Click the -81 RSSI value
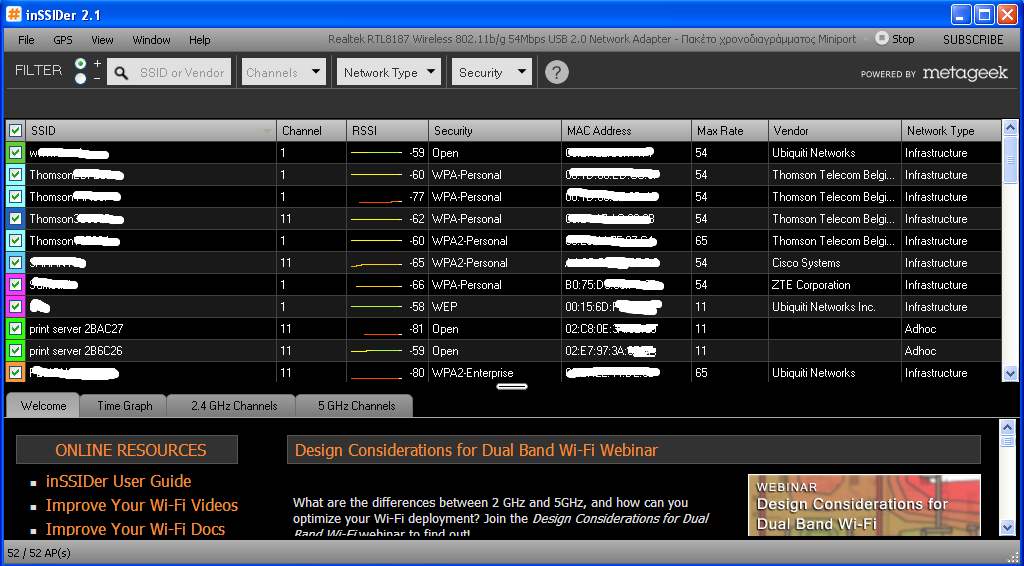The image size is (1024, 566). coord(417,329)
